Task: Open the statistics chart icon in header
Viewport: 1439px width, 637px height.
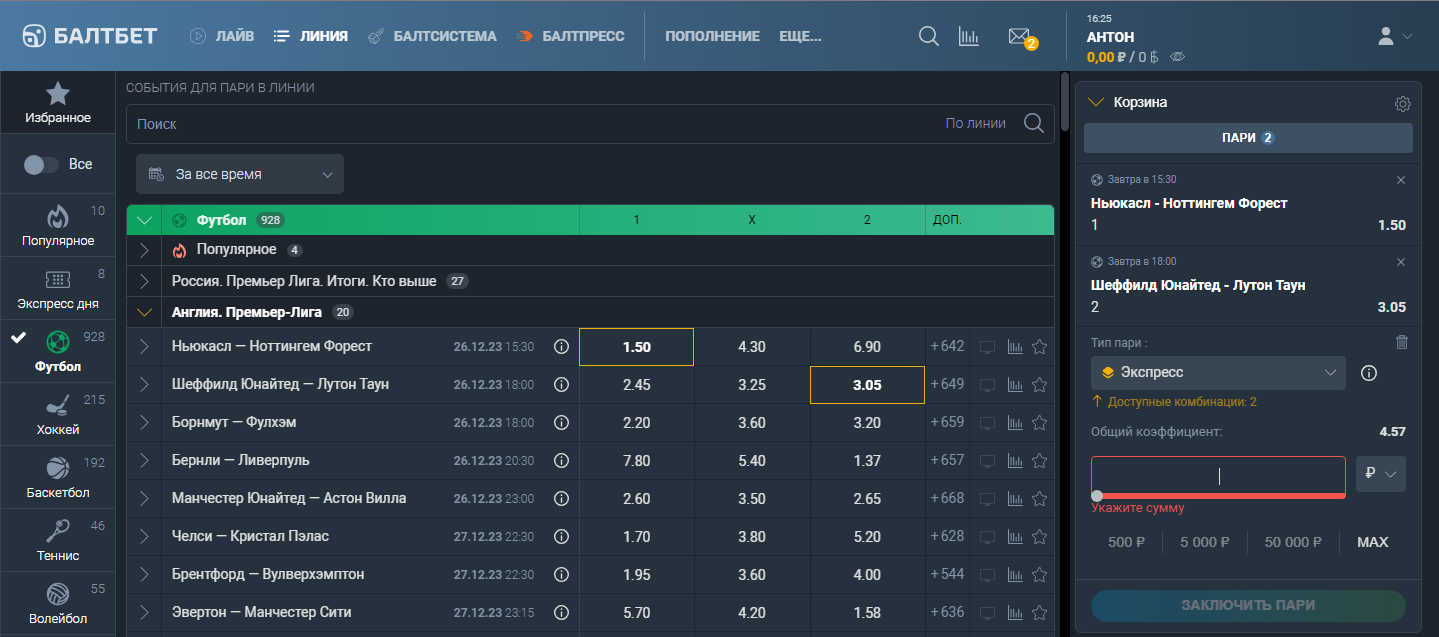Action: pyautogui.click(x=968, y=37)
